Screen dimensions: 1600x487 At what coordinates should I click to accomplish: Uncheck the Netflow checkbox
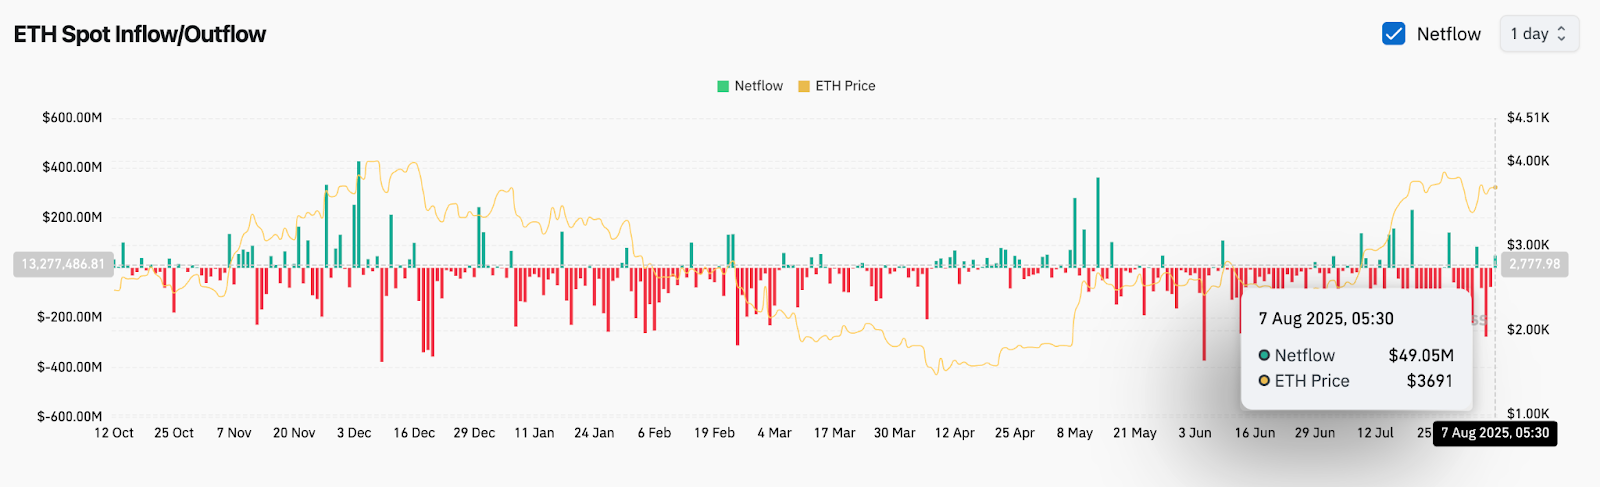pos(1393,34)
